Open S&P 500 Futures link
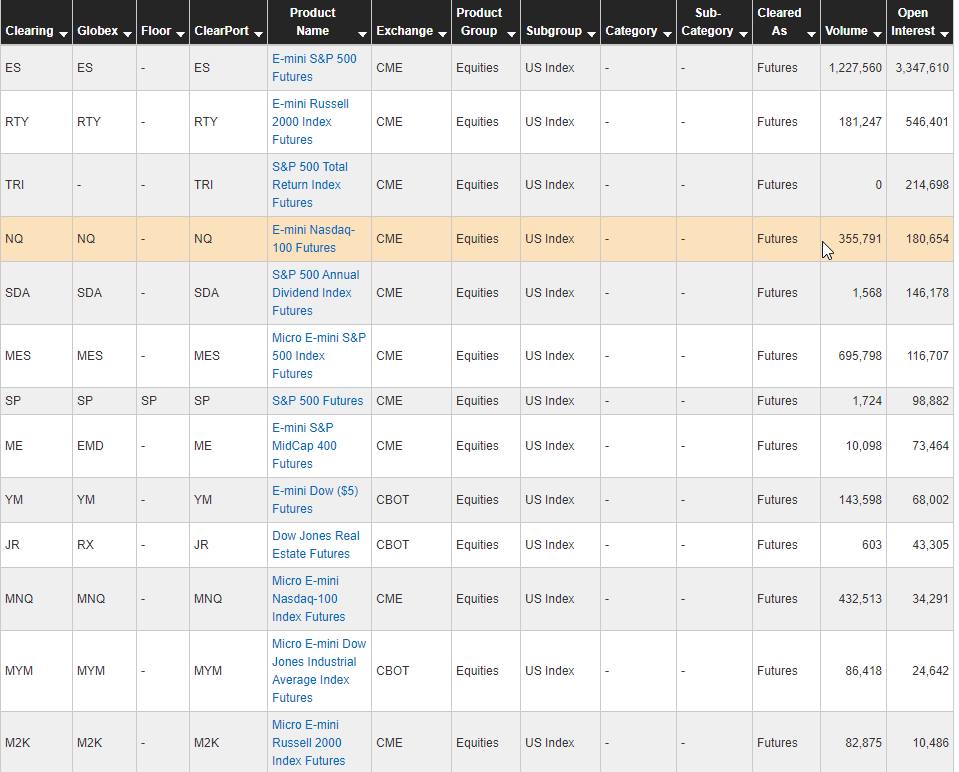The height and width of the screenshot is (772, 959). tap(317, 401)
